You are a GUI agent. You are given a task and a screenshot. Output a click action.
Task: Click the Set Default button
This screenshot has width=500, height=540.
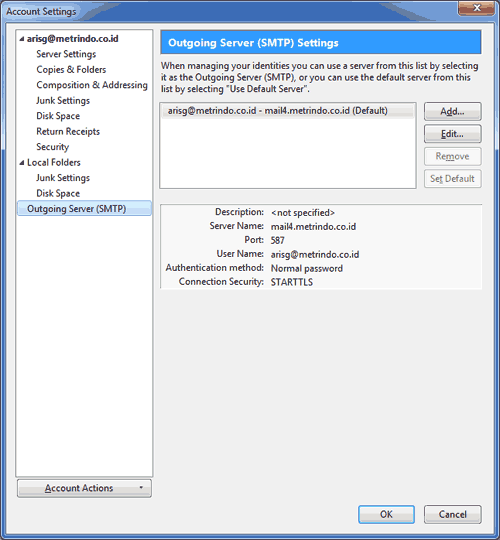(x=452, y=179)
